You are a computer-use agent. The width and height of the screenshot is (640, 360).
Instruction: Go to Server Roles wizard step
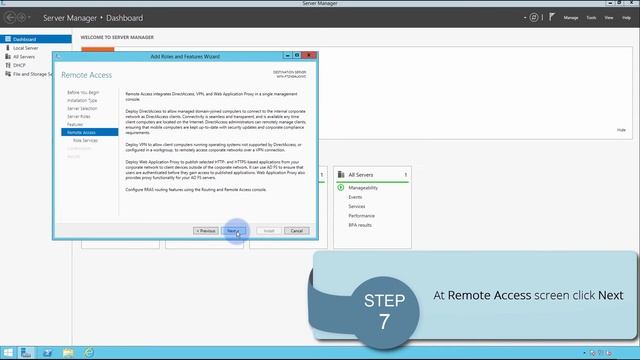pyautogui.click(x=78, y=117)
